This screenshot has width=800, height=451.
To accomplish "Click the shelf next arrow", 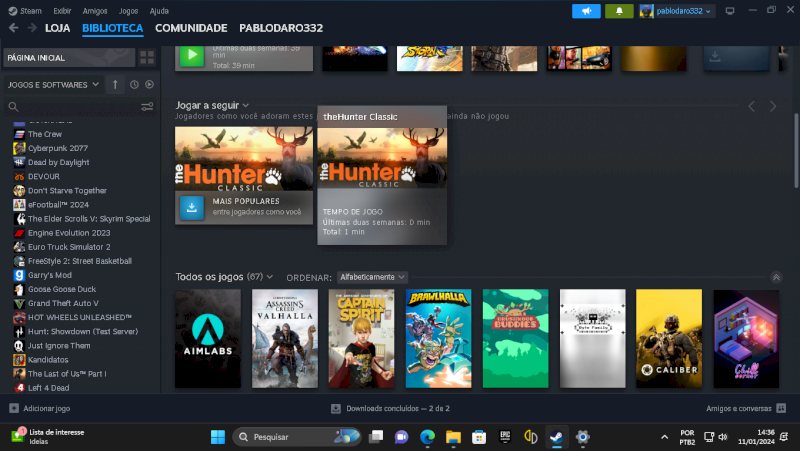I will [x=773, y=106].
